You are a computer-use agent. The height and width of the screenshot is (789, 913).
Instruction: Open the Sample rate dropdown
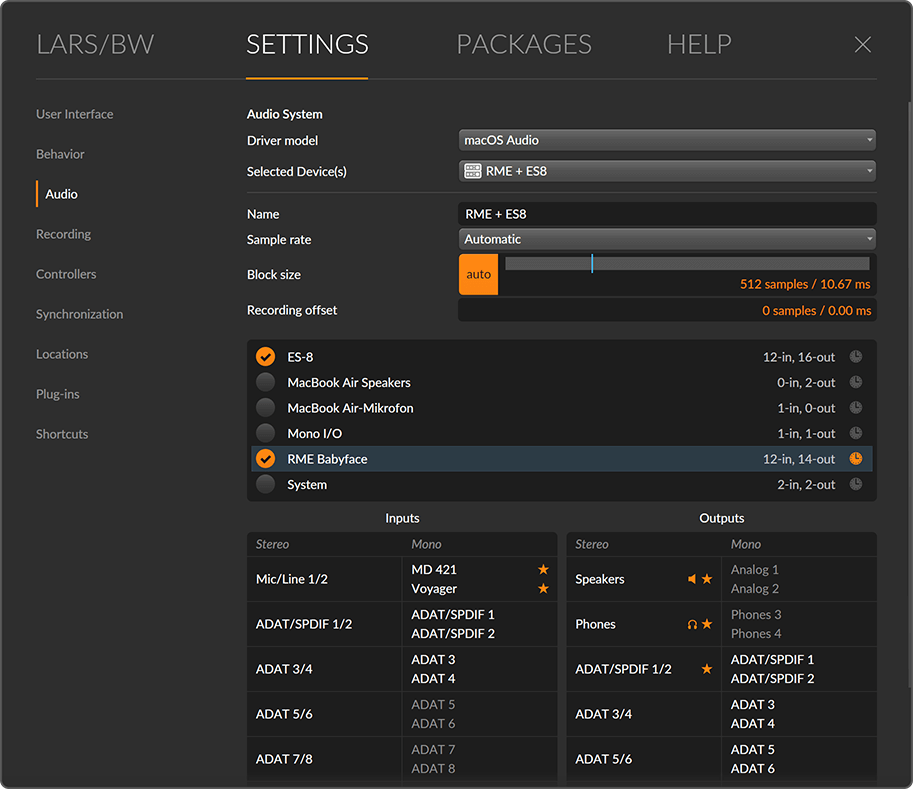[x=667, y=239]
